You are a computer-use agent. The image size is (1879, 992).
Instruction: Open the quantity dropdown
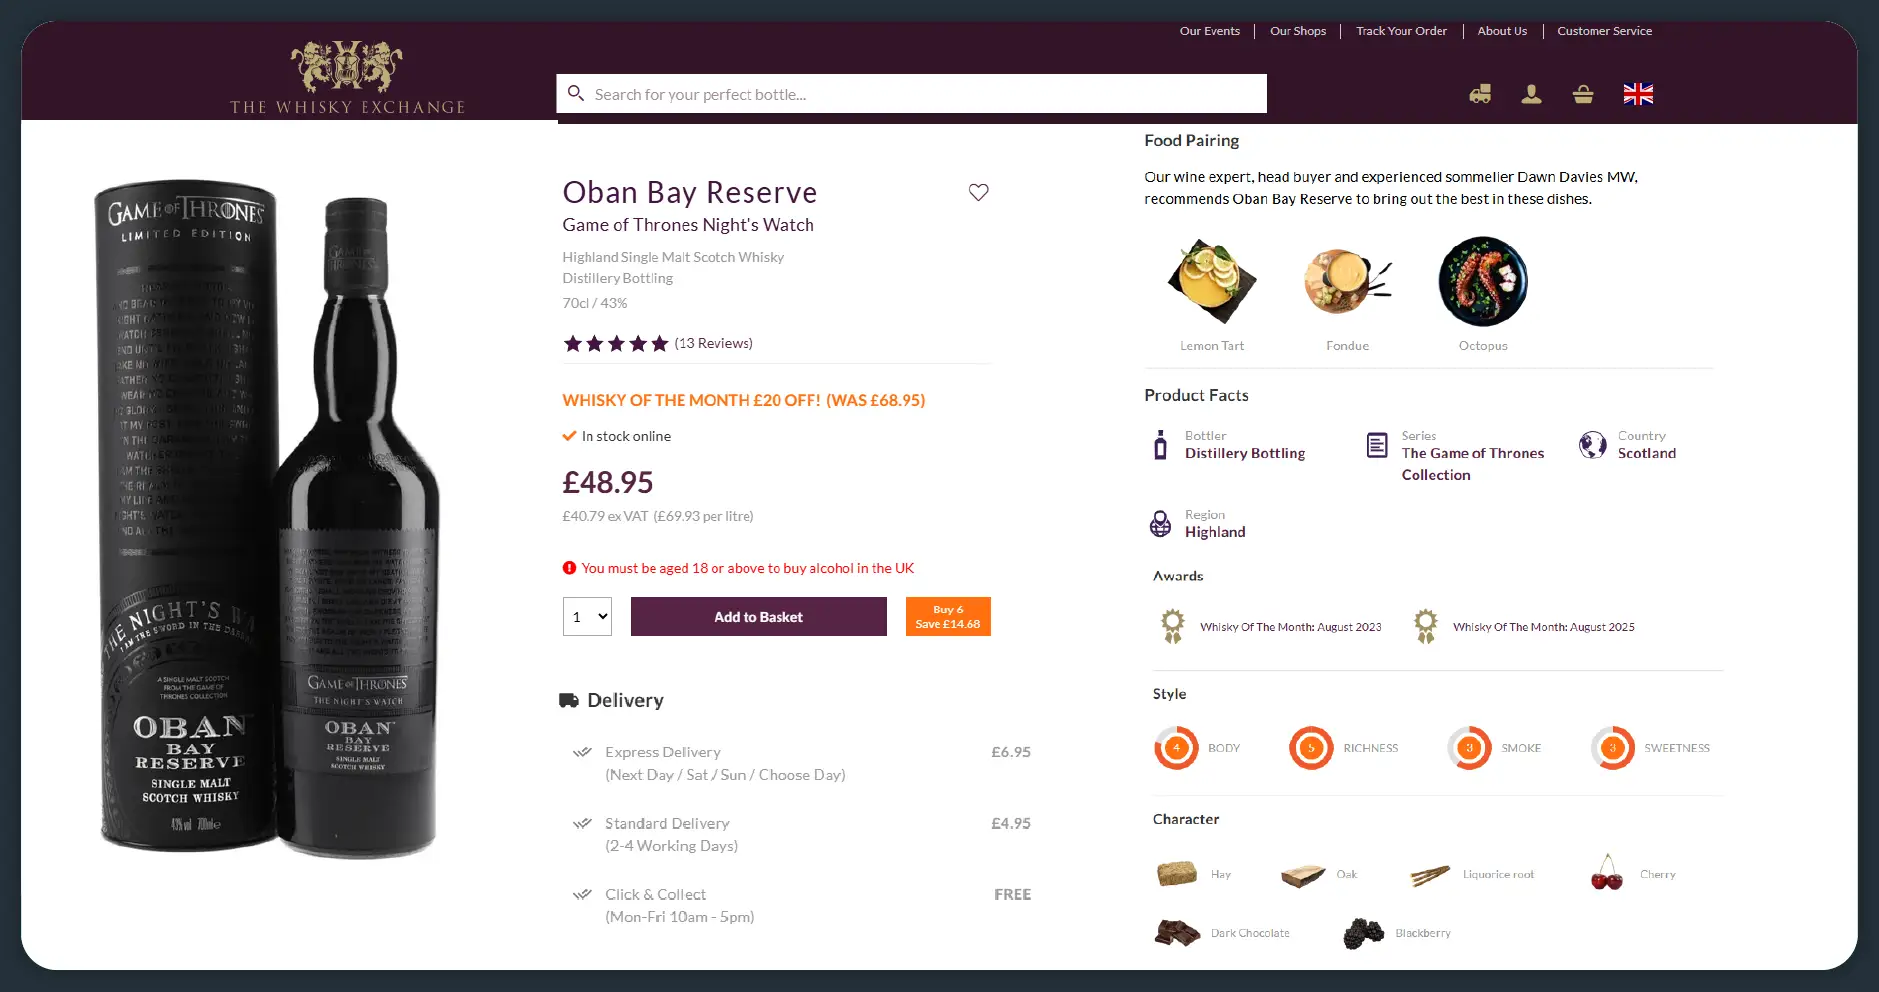click(x=587, y=617)
